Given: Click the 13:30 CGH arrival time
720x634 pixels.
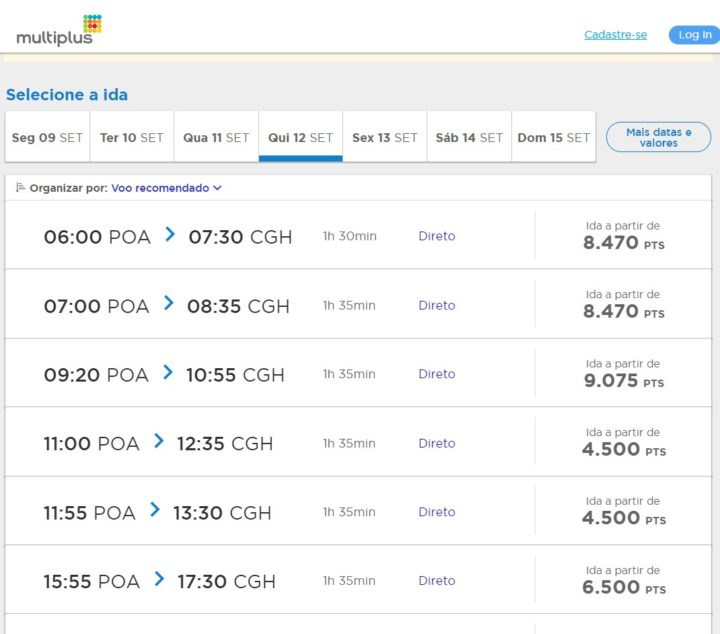Looking at the screenshot, I should [x=222, y=513].
